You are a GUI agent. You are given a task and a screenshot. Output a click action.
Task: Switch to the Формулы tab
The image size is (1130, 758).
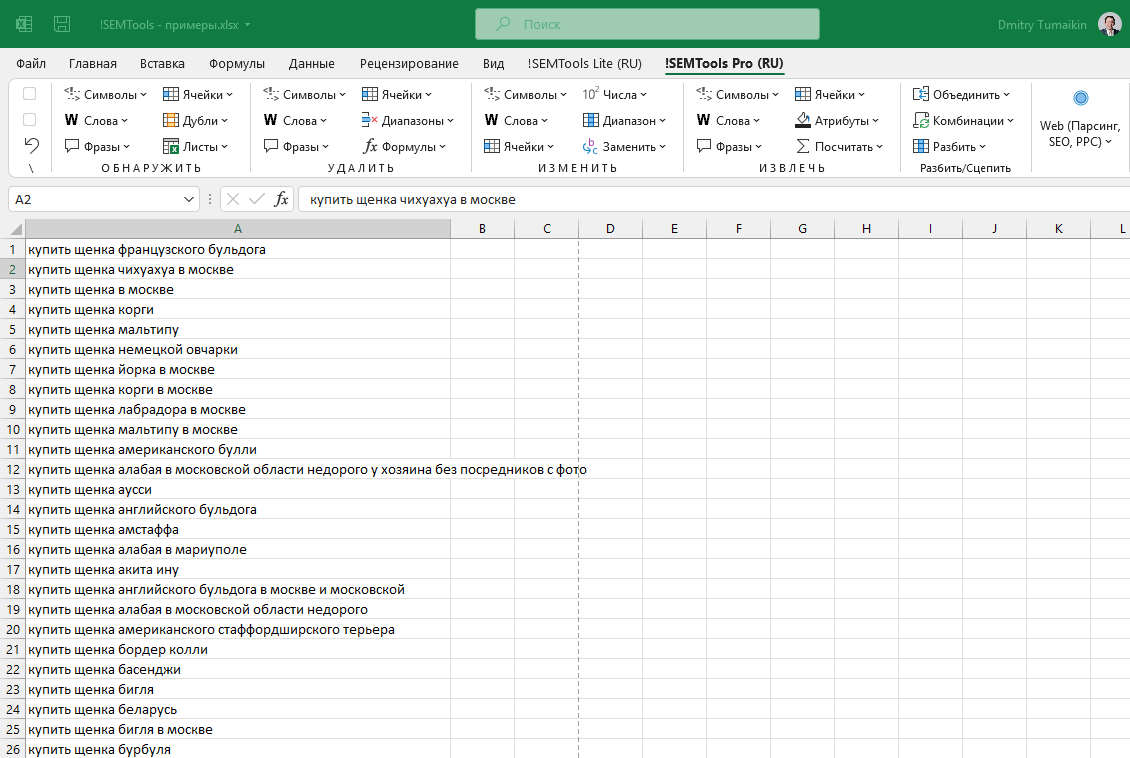(236, 63)
